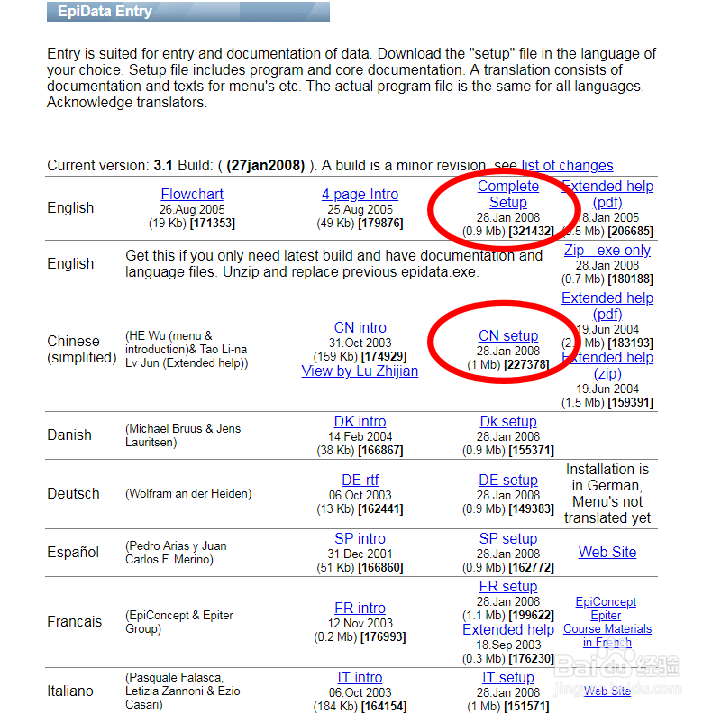
Task: Select download count [180188] text
Action: tap(630, 279)
